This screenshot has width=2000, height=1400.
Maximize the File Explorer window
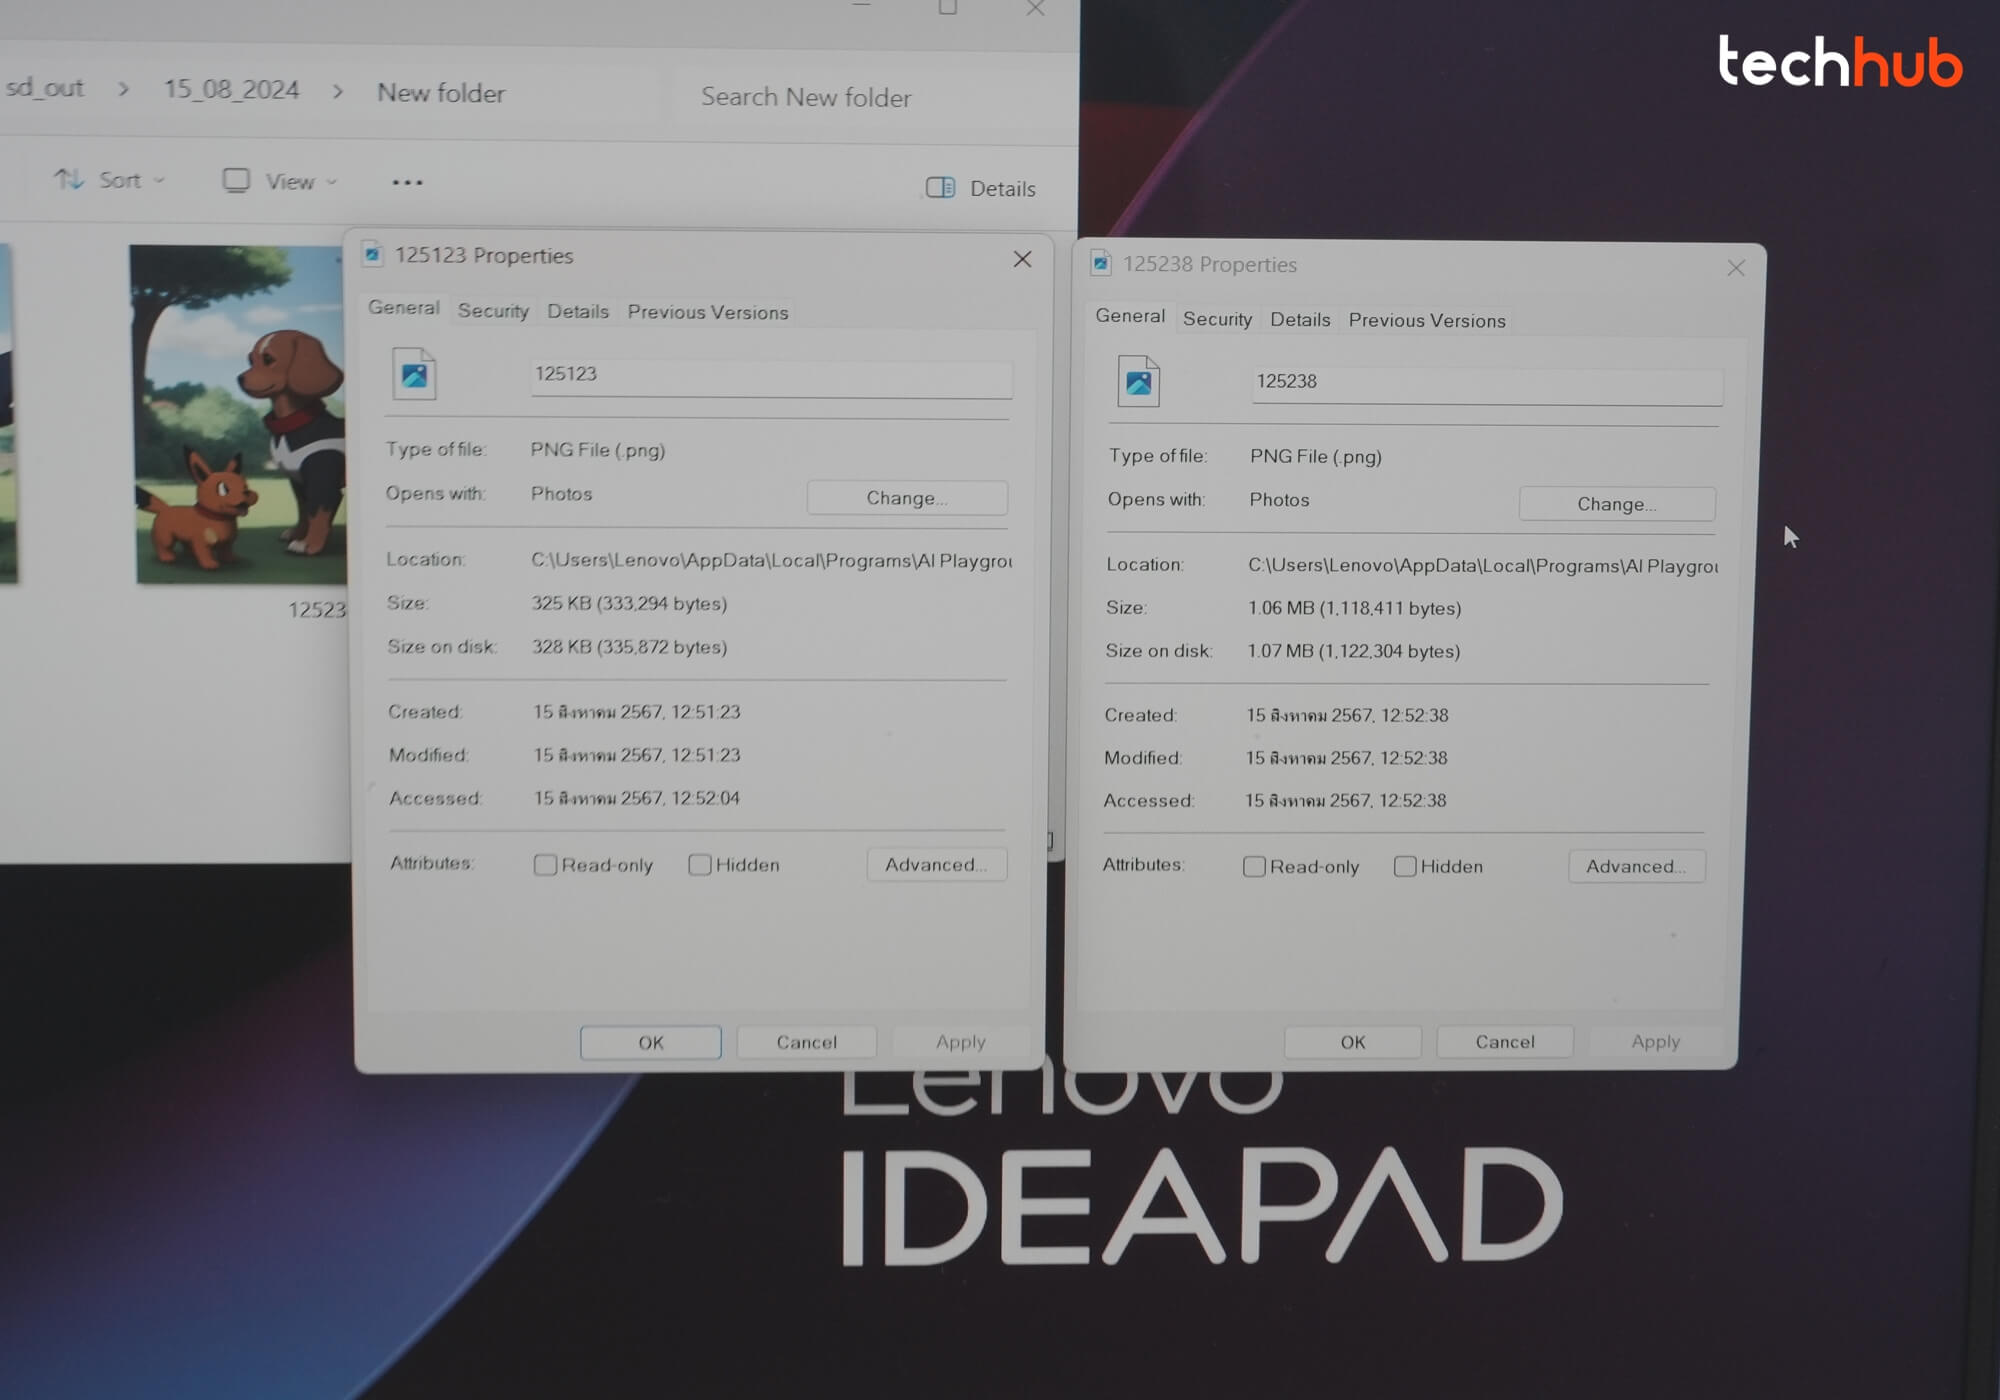[x=947, y=8]
